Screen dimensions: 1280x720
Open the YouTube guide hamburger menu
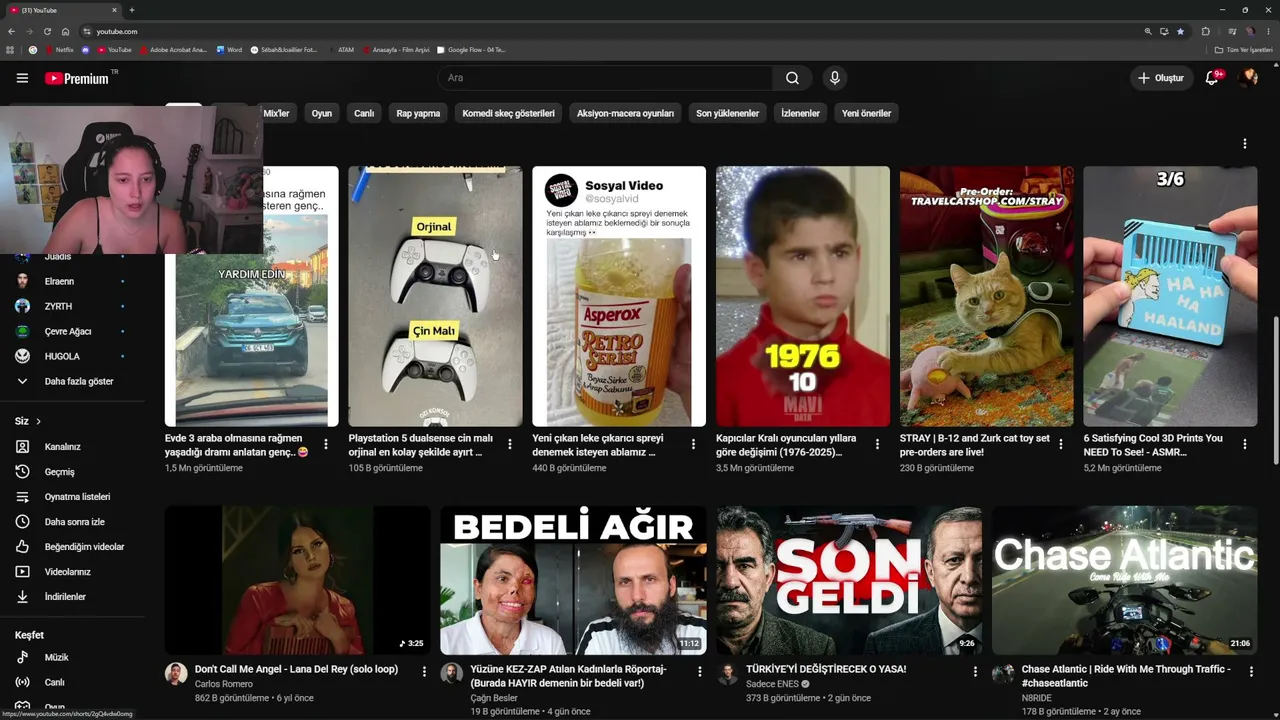[x=22, y=78]
